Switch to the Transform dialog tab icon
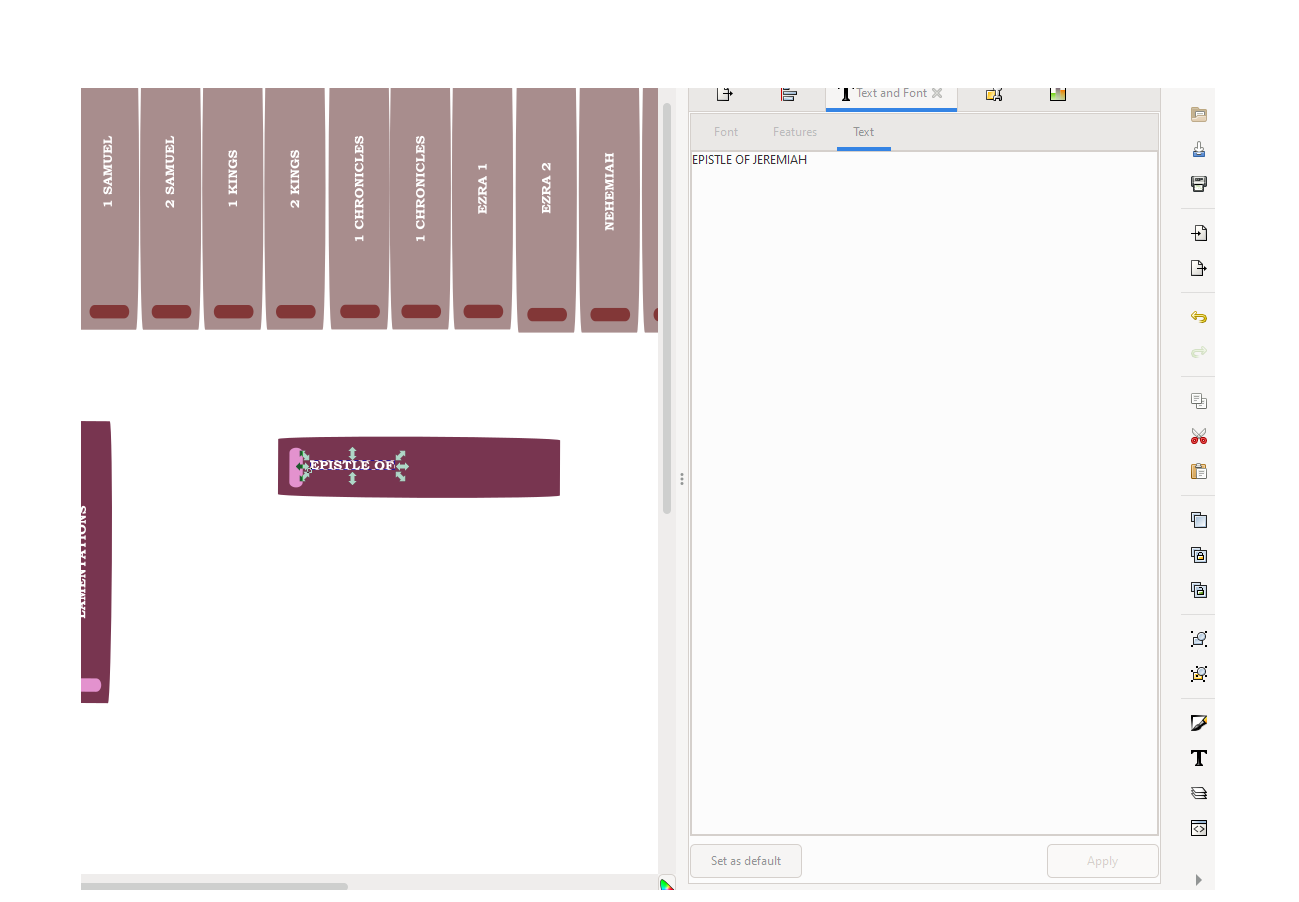This screenshot has height=902, width=1299. [x=994, y=94]
